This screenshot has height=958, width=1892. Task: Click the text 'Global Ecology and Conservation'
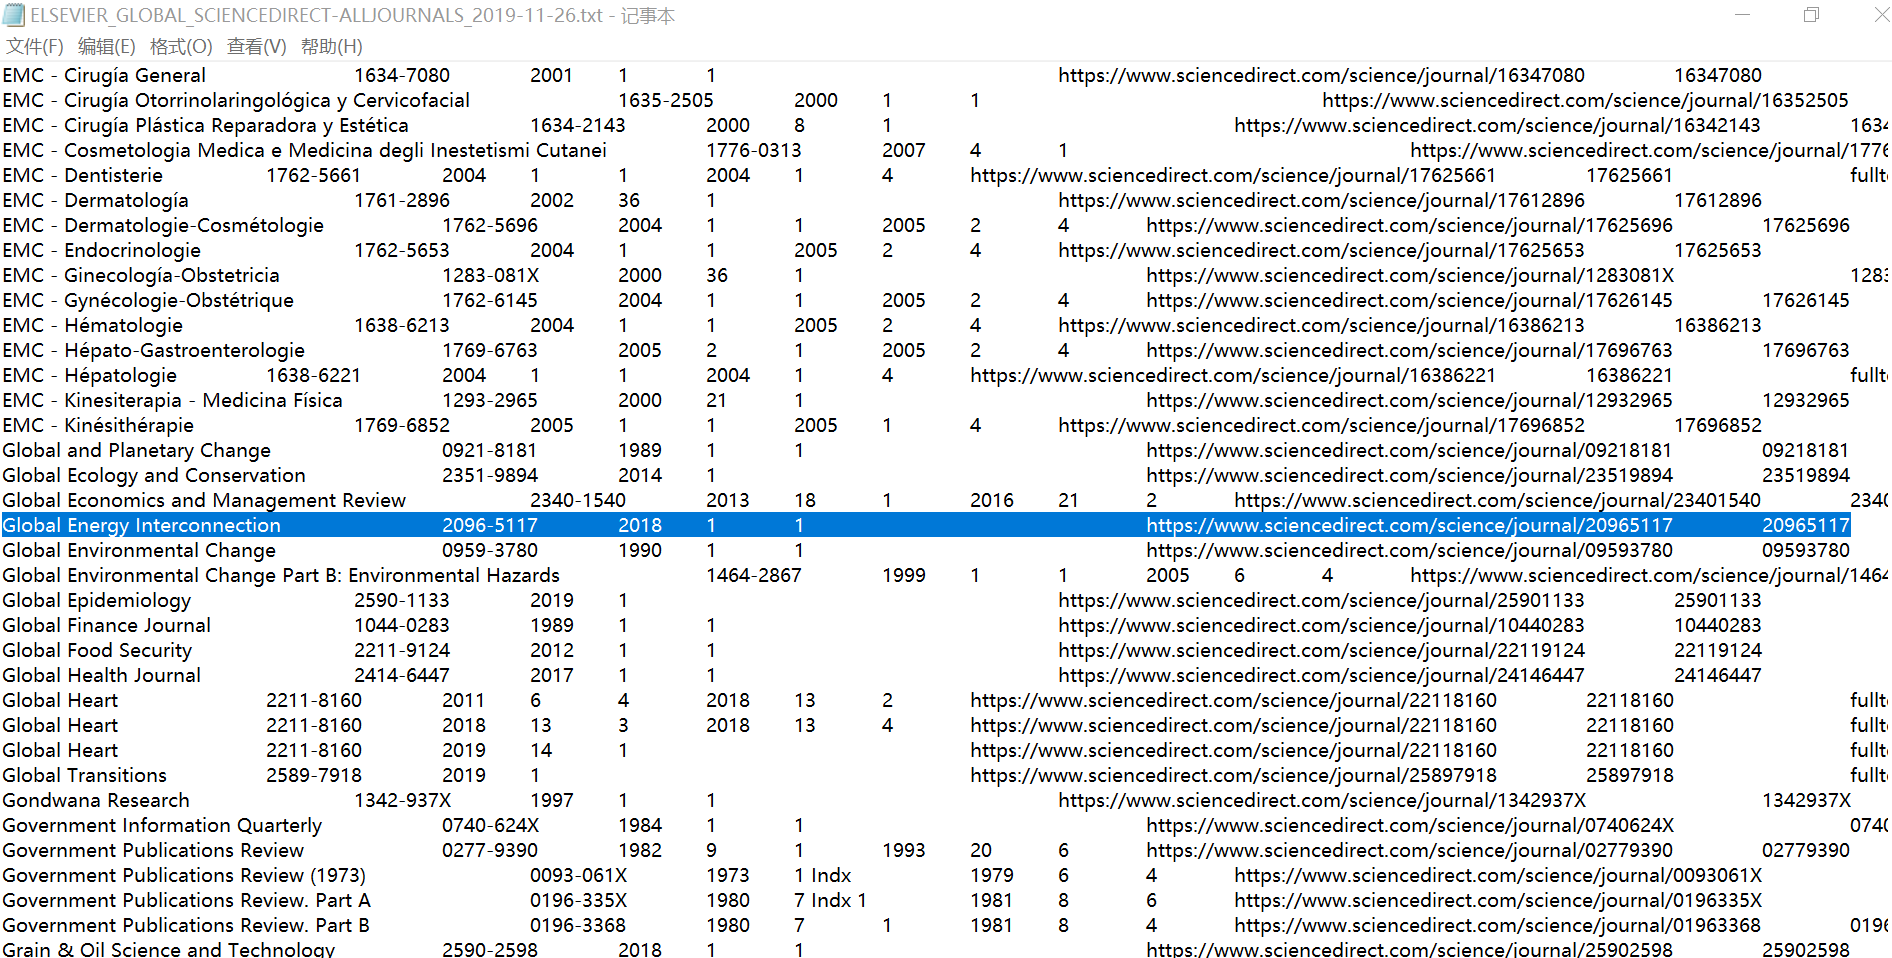click(154, 475)
